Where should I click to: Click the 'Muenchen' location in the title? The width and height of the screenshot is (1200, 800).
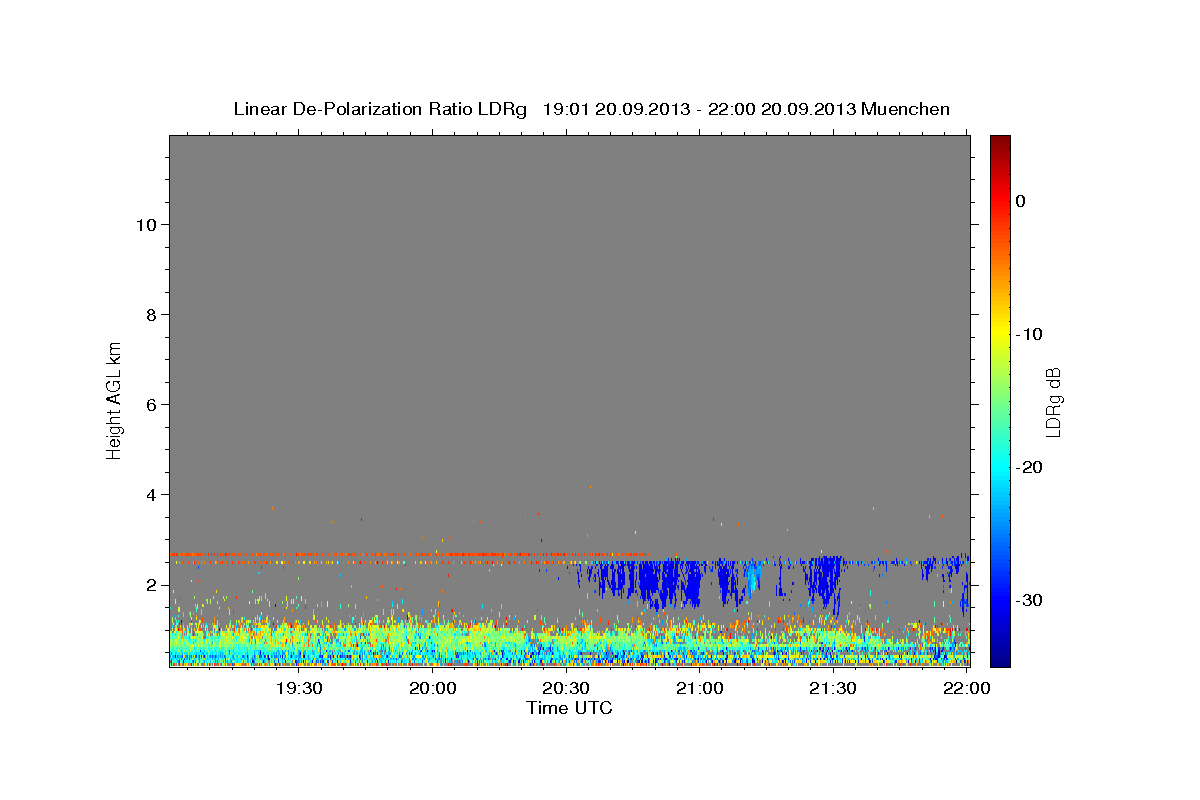click(906, 109)
